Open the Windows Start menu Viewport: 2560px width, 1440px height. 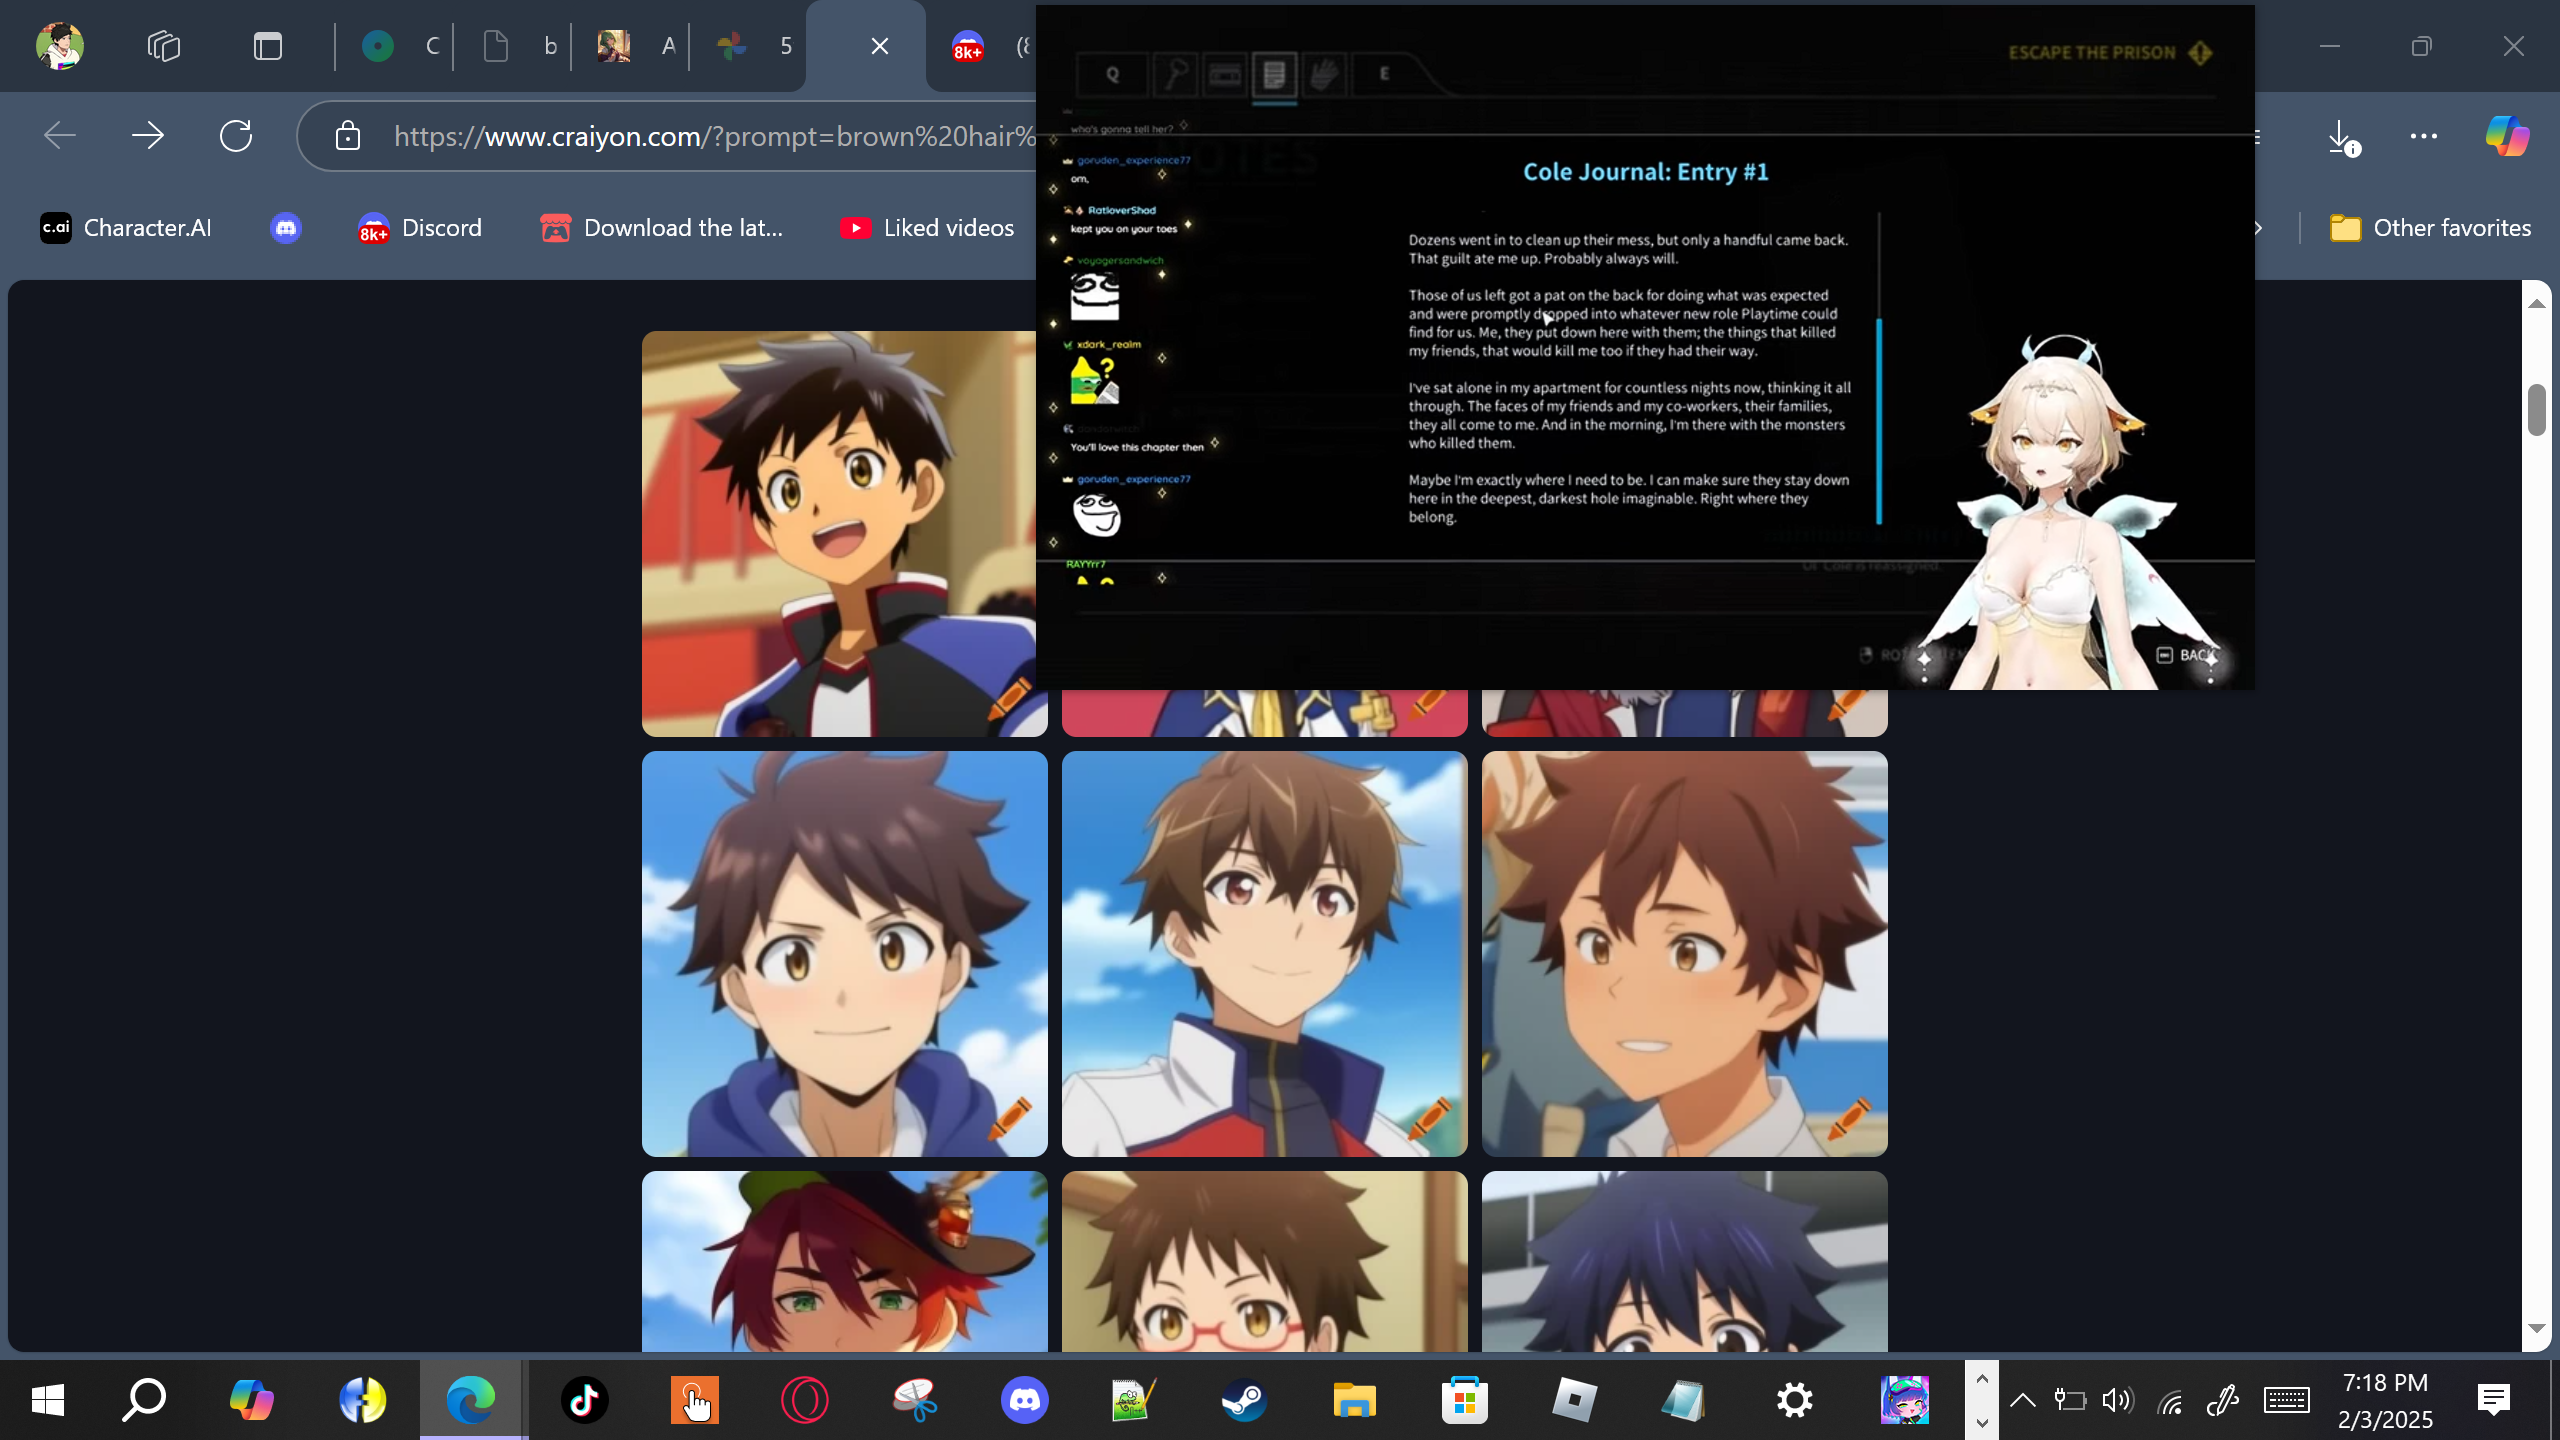(x=48, y=1400)
